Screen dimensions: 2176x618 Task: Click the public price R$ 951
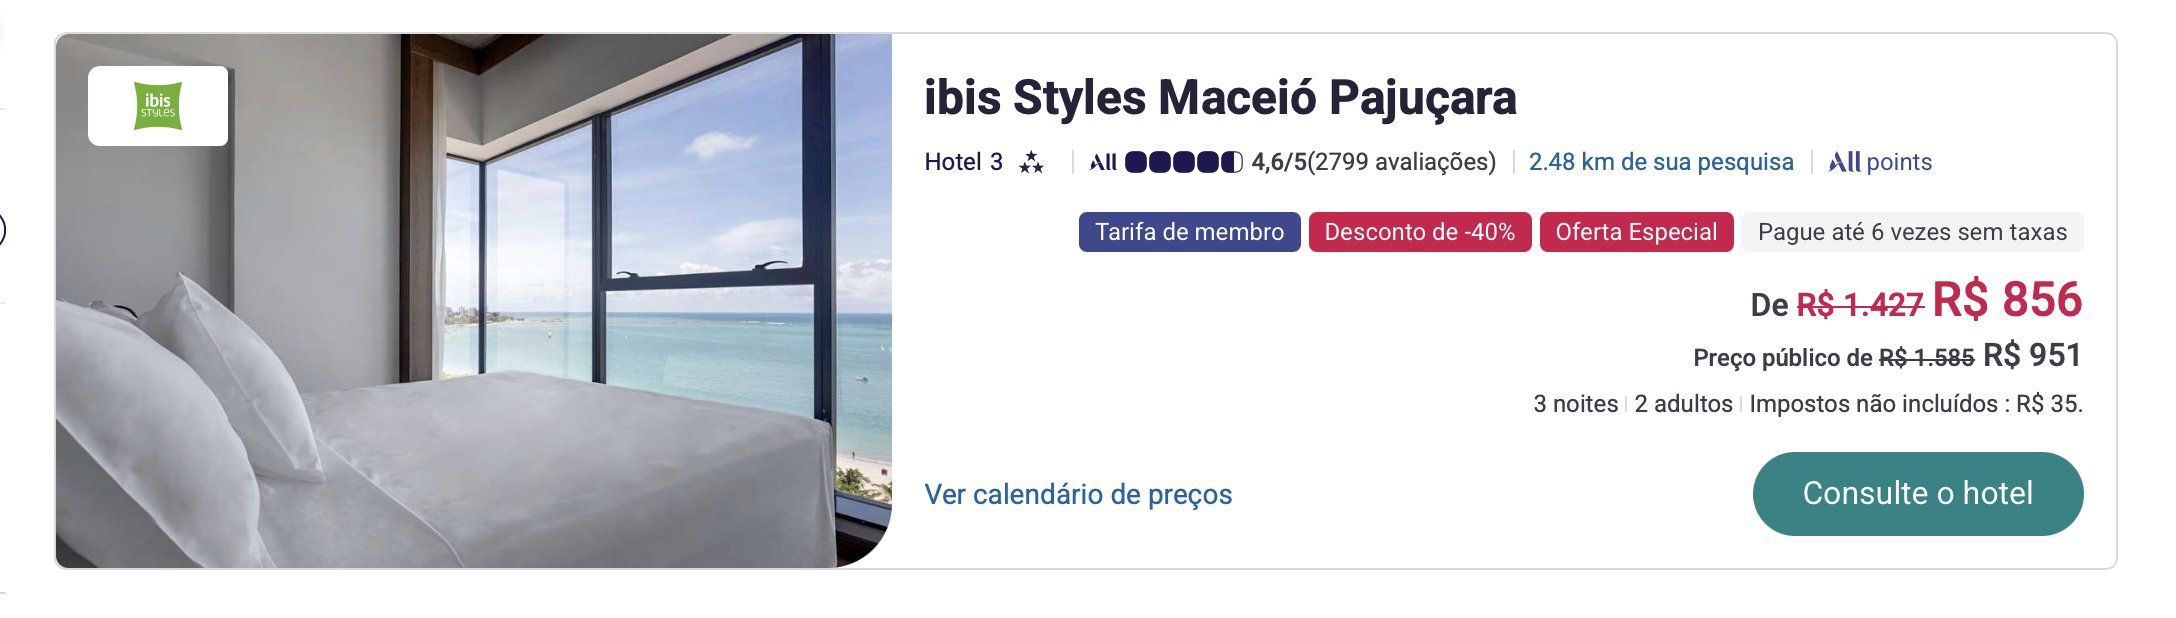(2032, 356)
